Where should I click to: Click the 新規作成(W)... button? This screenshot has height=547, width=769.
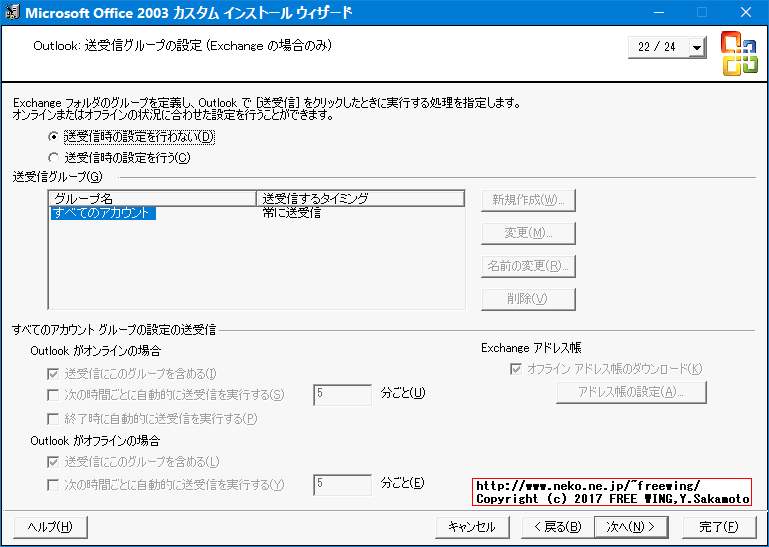tap(528, 200)
